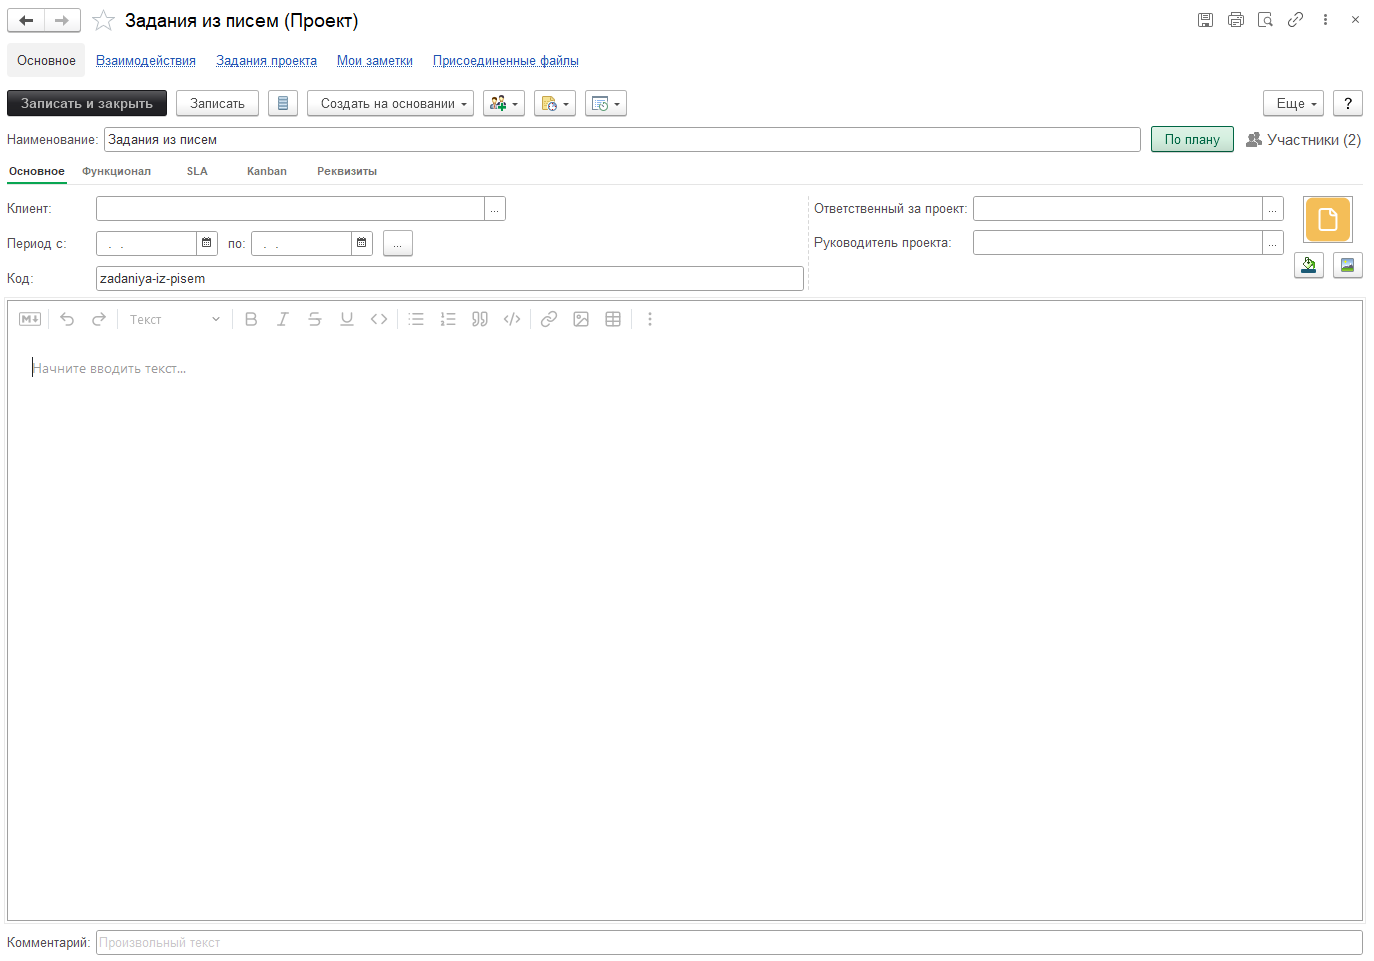Open Ответственный за проект selection ellipsis

(1273, 208)
